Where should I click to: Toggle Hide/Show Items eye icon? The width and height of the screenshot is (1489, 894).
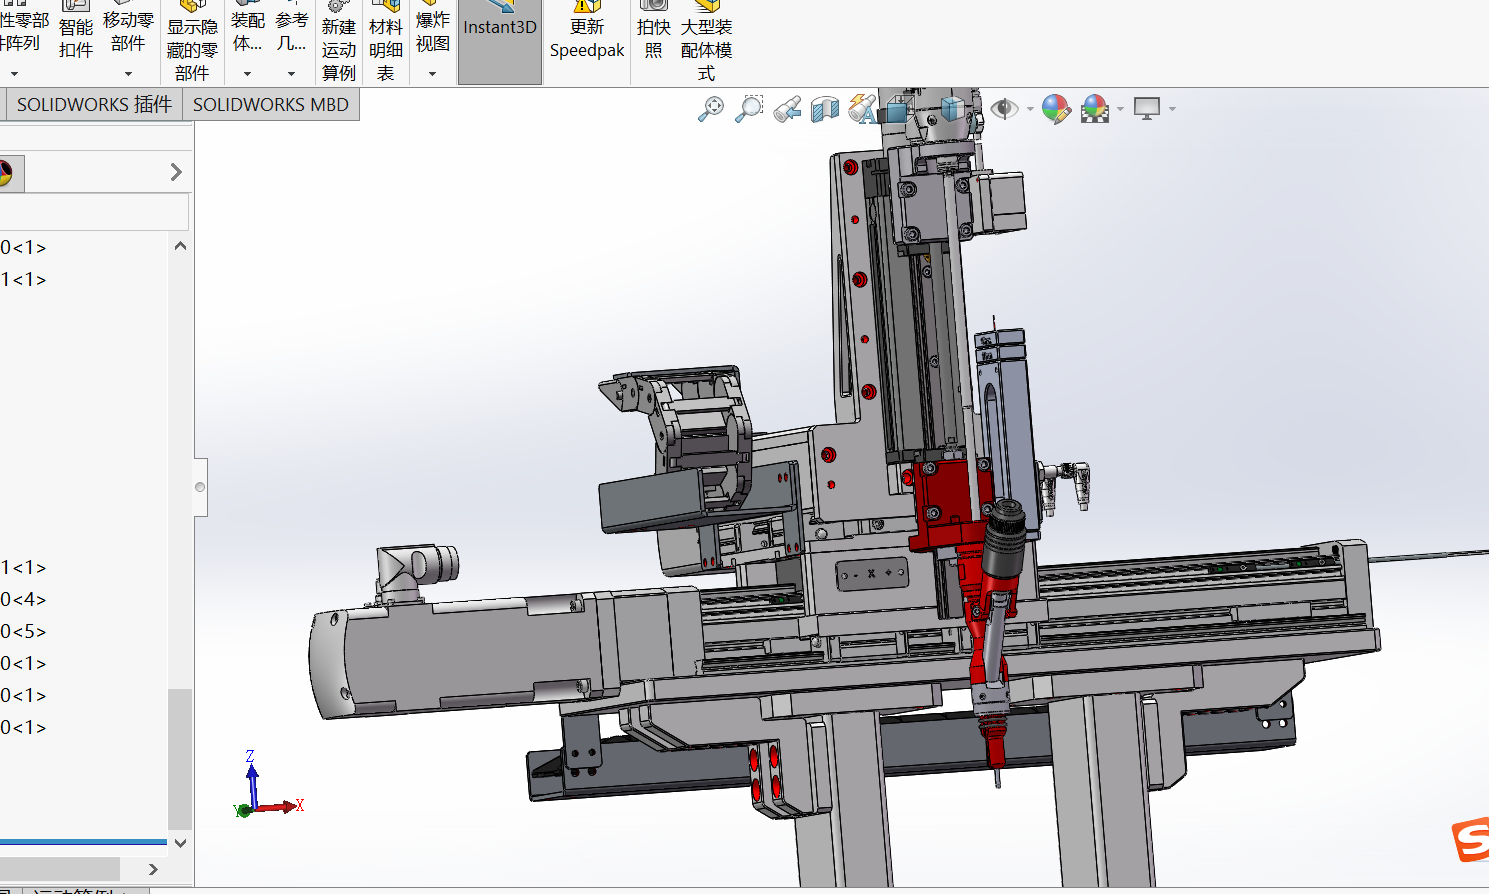pyautogui.click(x=1004, y=108)
